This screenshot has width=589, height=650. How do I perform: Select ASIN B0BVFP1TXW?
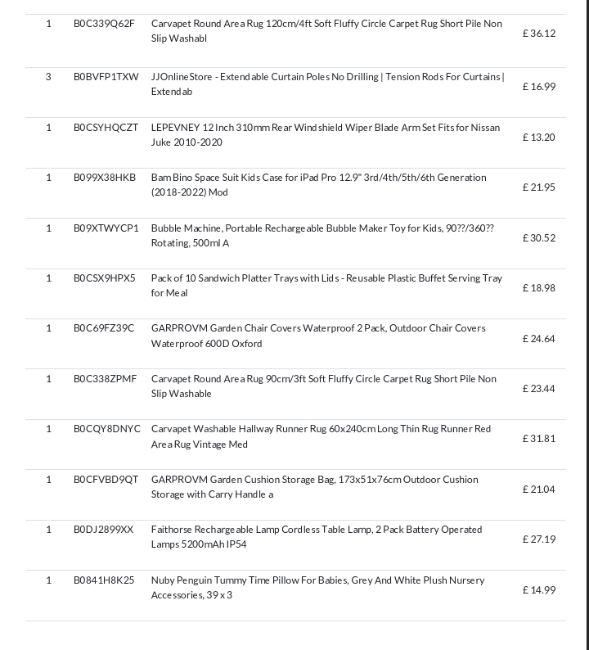(x=106, y=77)
